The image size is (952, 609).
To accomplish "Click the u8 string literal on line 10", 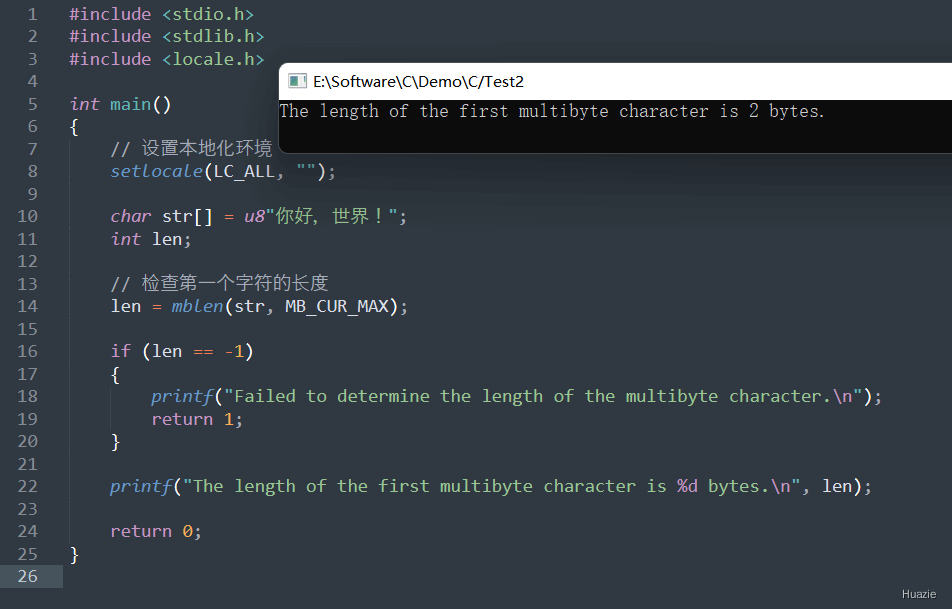I will click(330, 216).
